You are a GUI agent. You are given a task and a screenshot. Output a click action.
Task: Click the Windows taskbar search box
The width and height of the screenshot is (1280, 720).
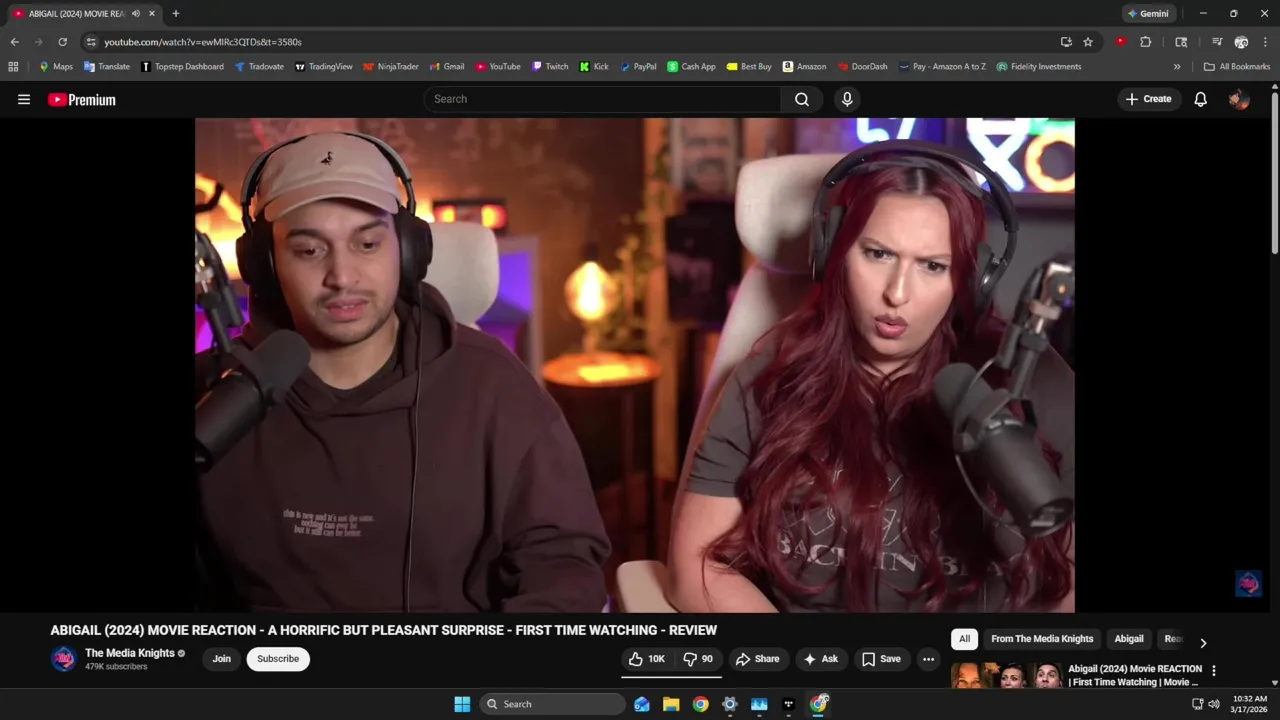(552, 704)
